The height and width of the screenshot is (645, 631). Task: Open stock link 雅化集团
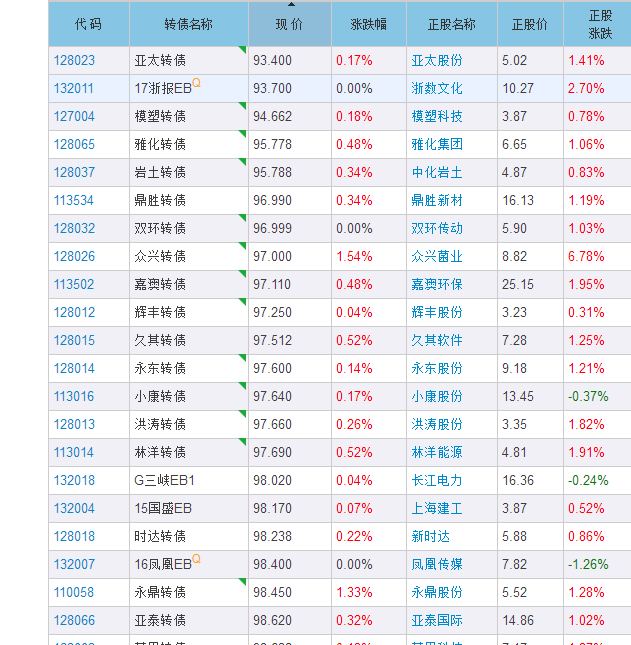(437, 144)
